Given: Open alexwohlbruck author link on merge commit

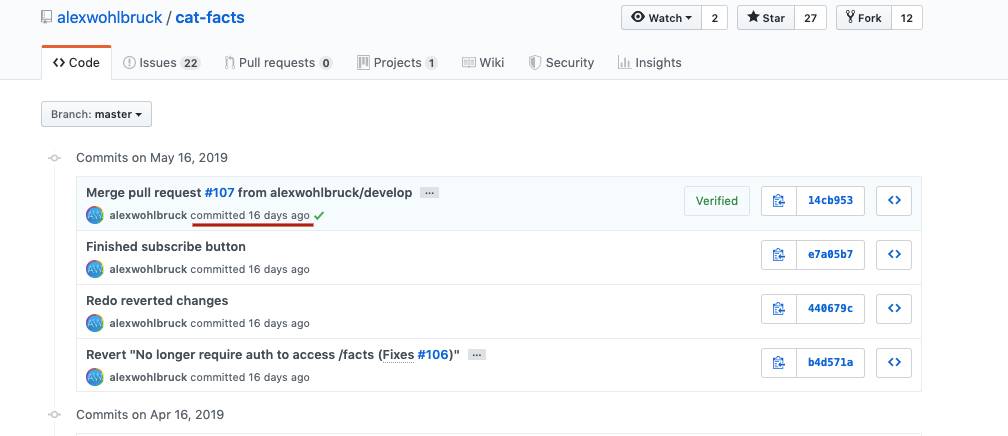Looking at the screenshot, I should (x=148, y=215).
